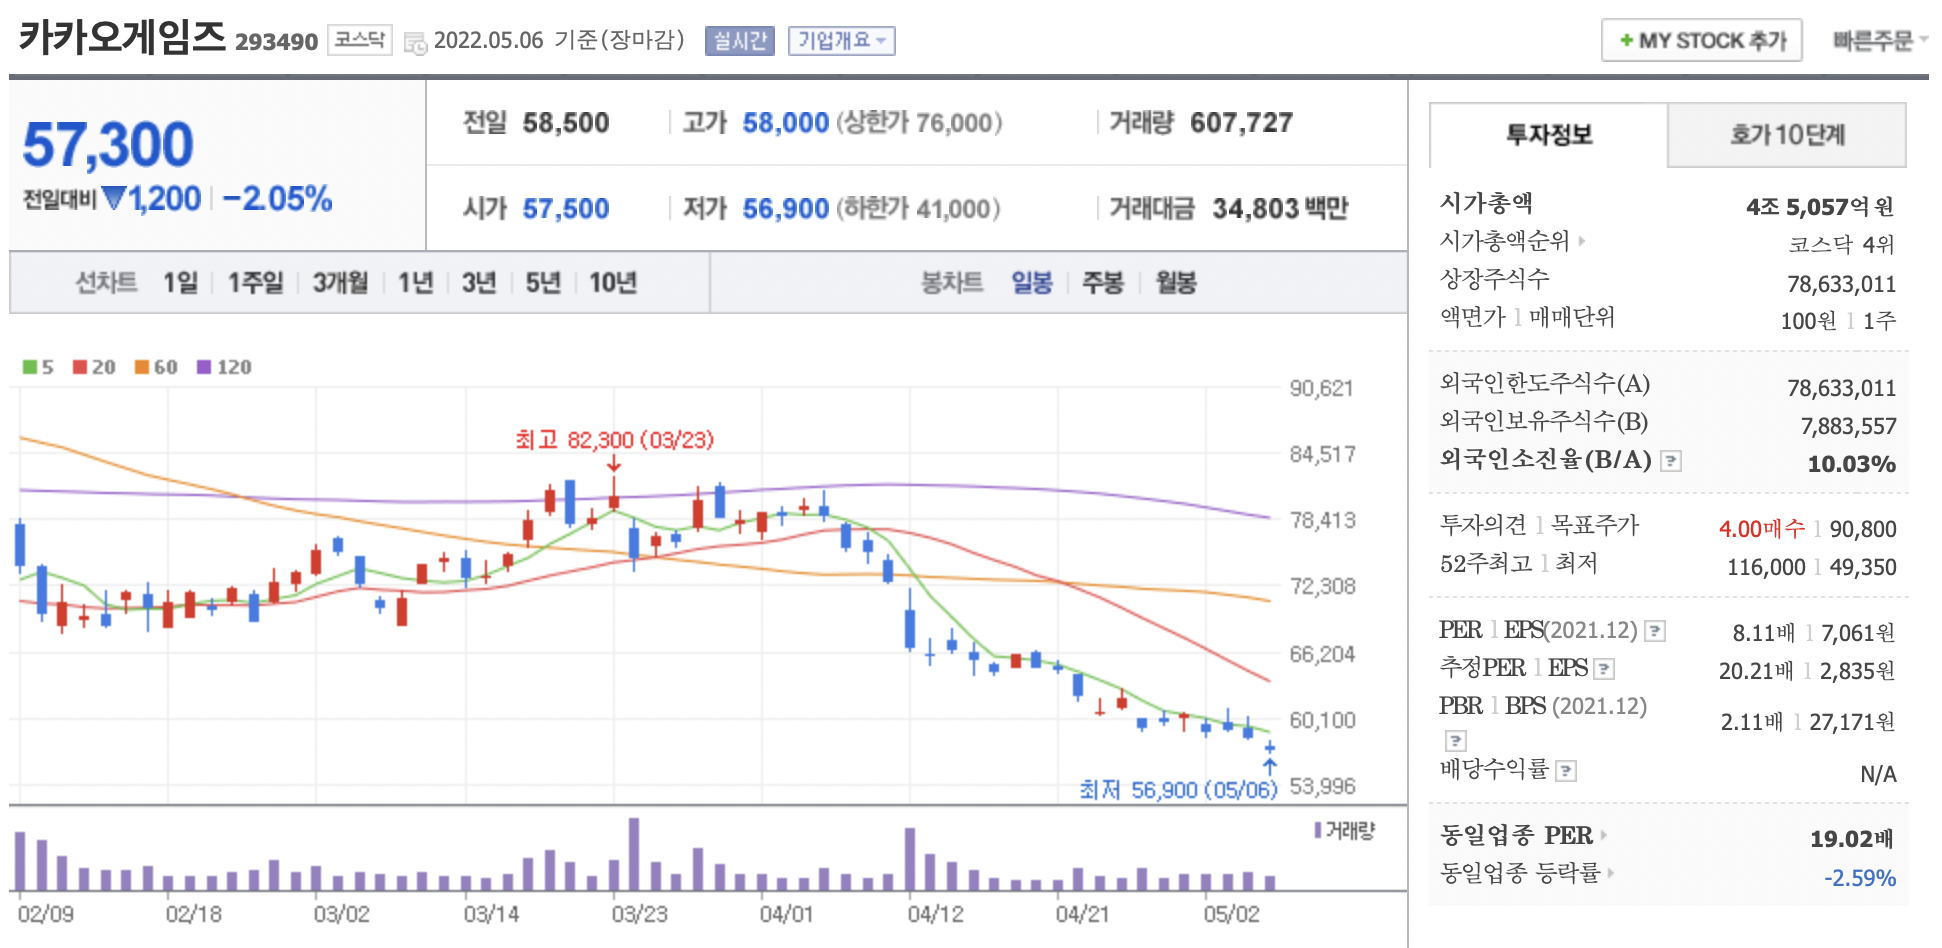Click the red arrow marking 최고 82,300
Screen dimensions: 1942x948
(x=614, y=463)
